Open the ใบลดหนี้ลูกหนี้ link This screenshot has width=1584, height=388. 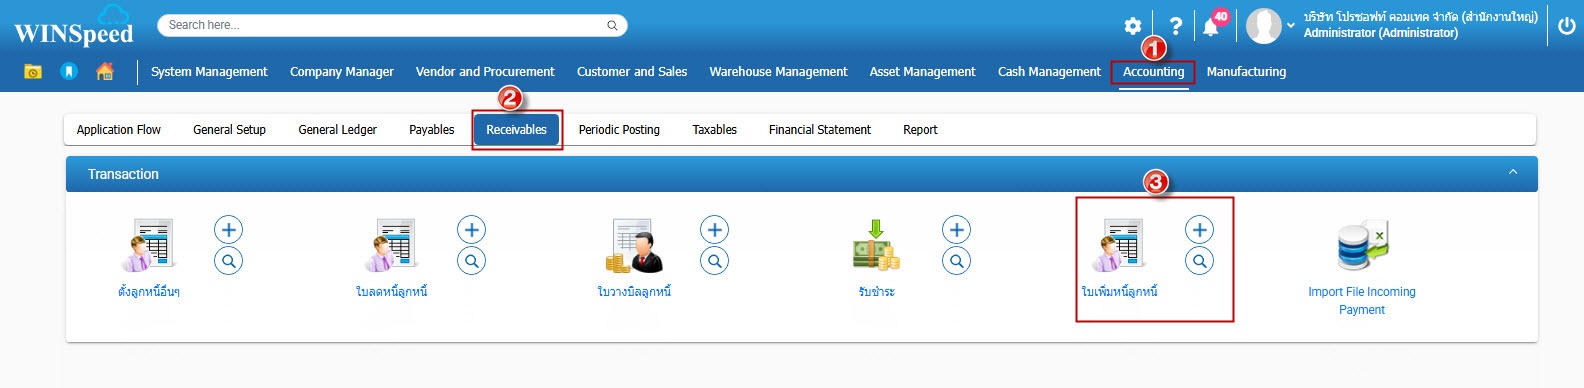(392, 292)
